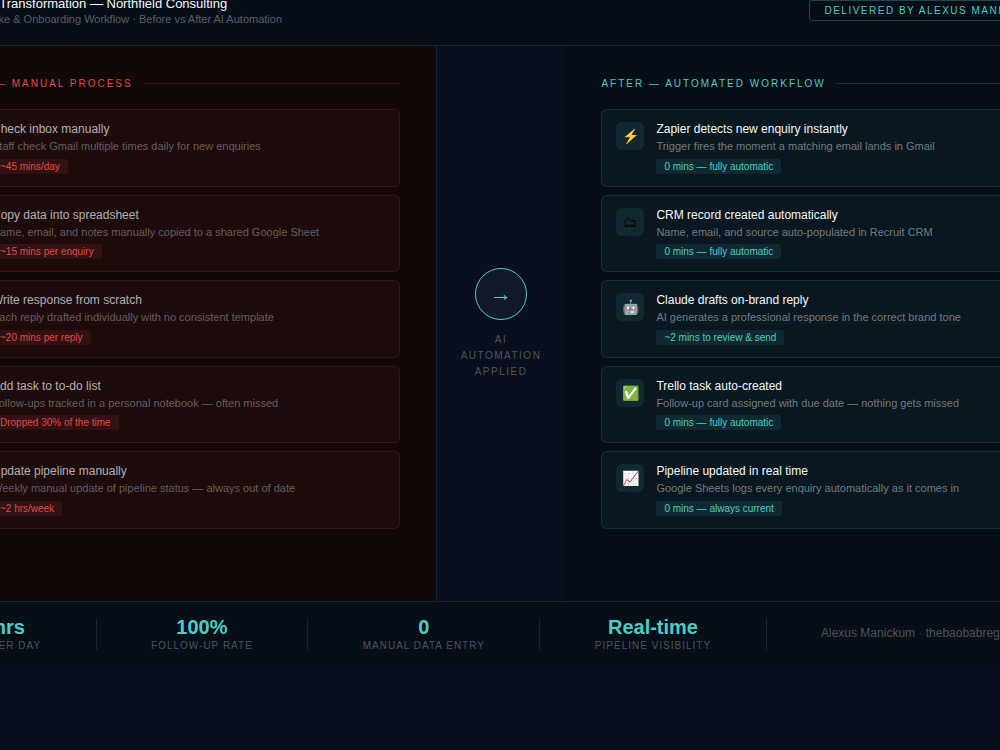Click the chart icon for Pipeline updated
Screen dimensions: 1000x750
(630, 478)
